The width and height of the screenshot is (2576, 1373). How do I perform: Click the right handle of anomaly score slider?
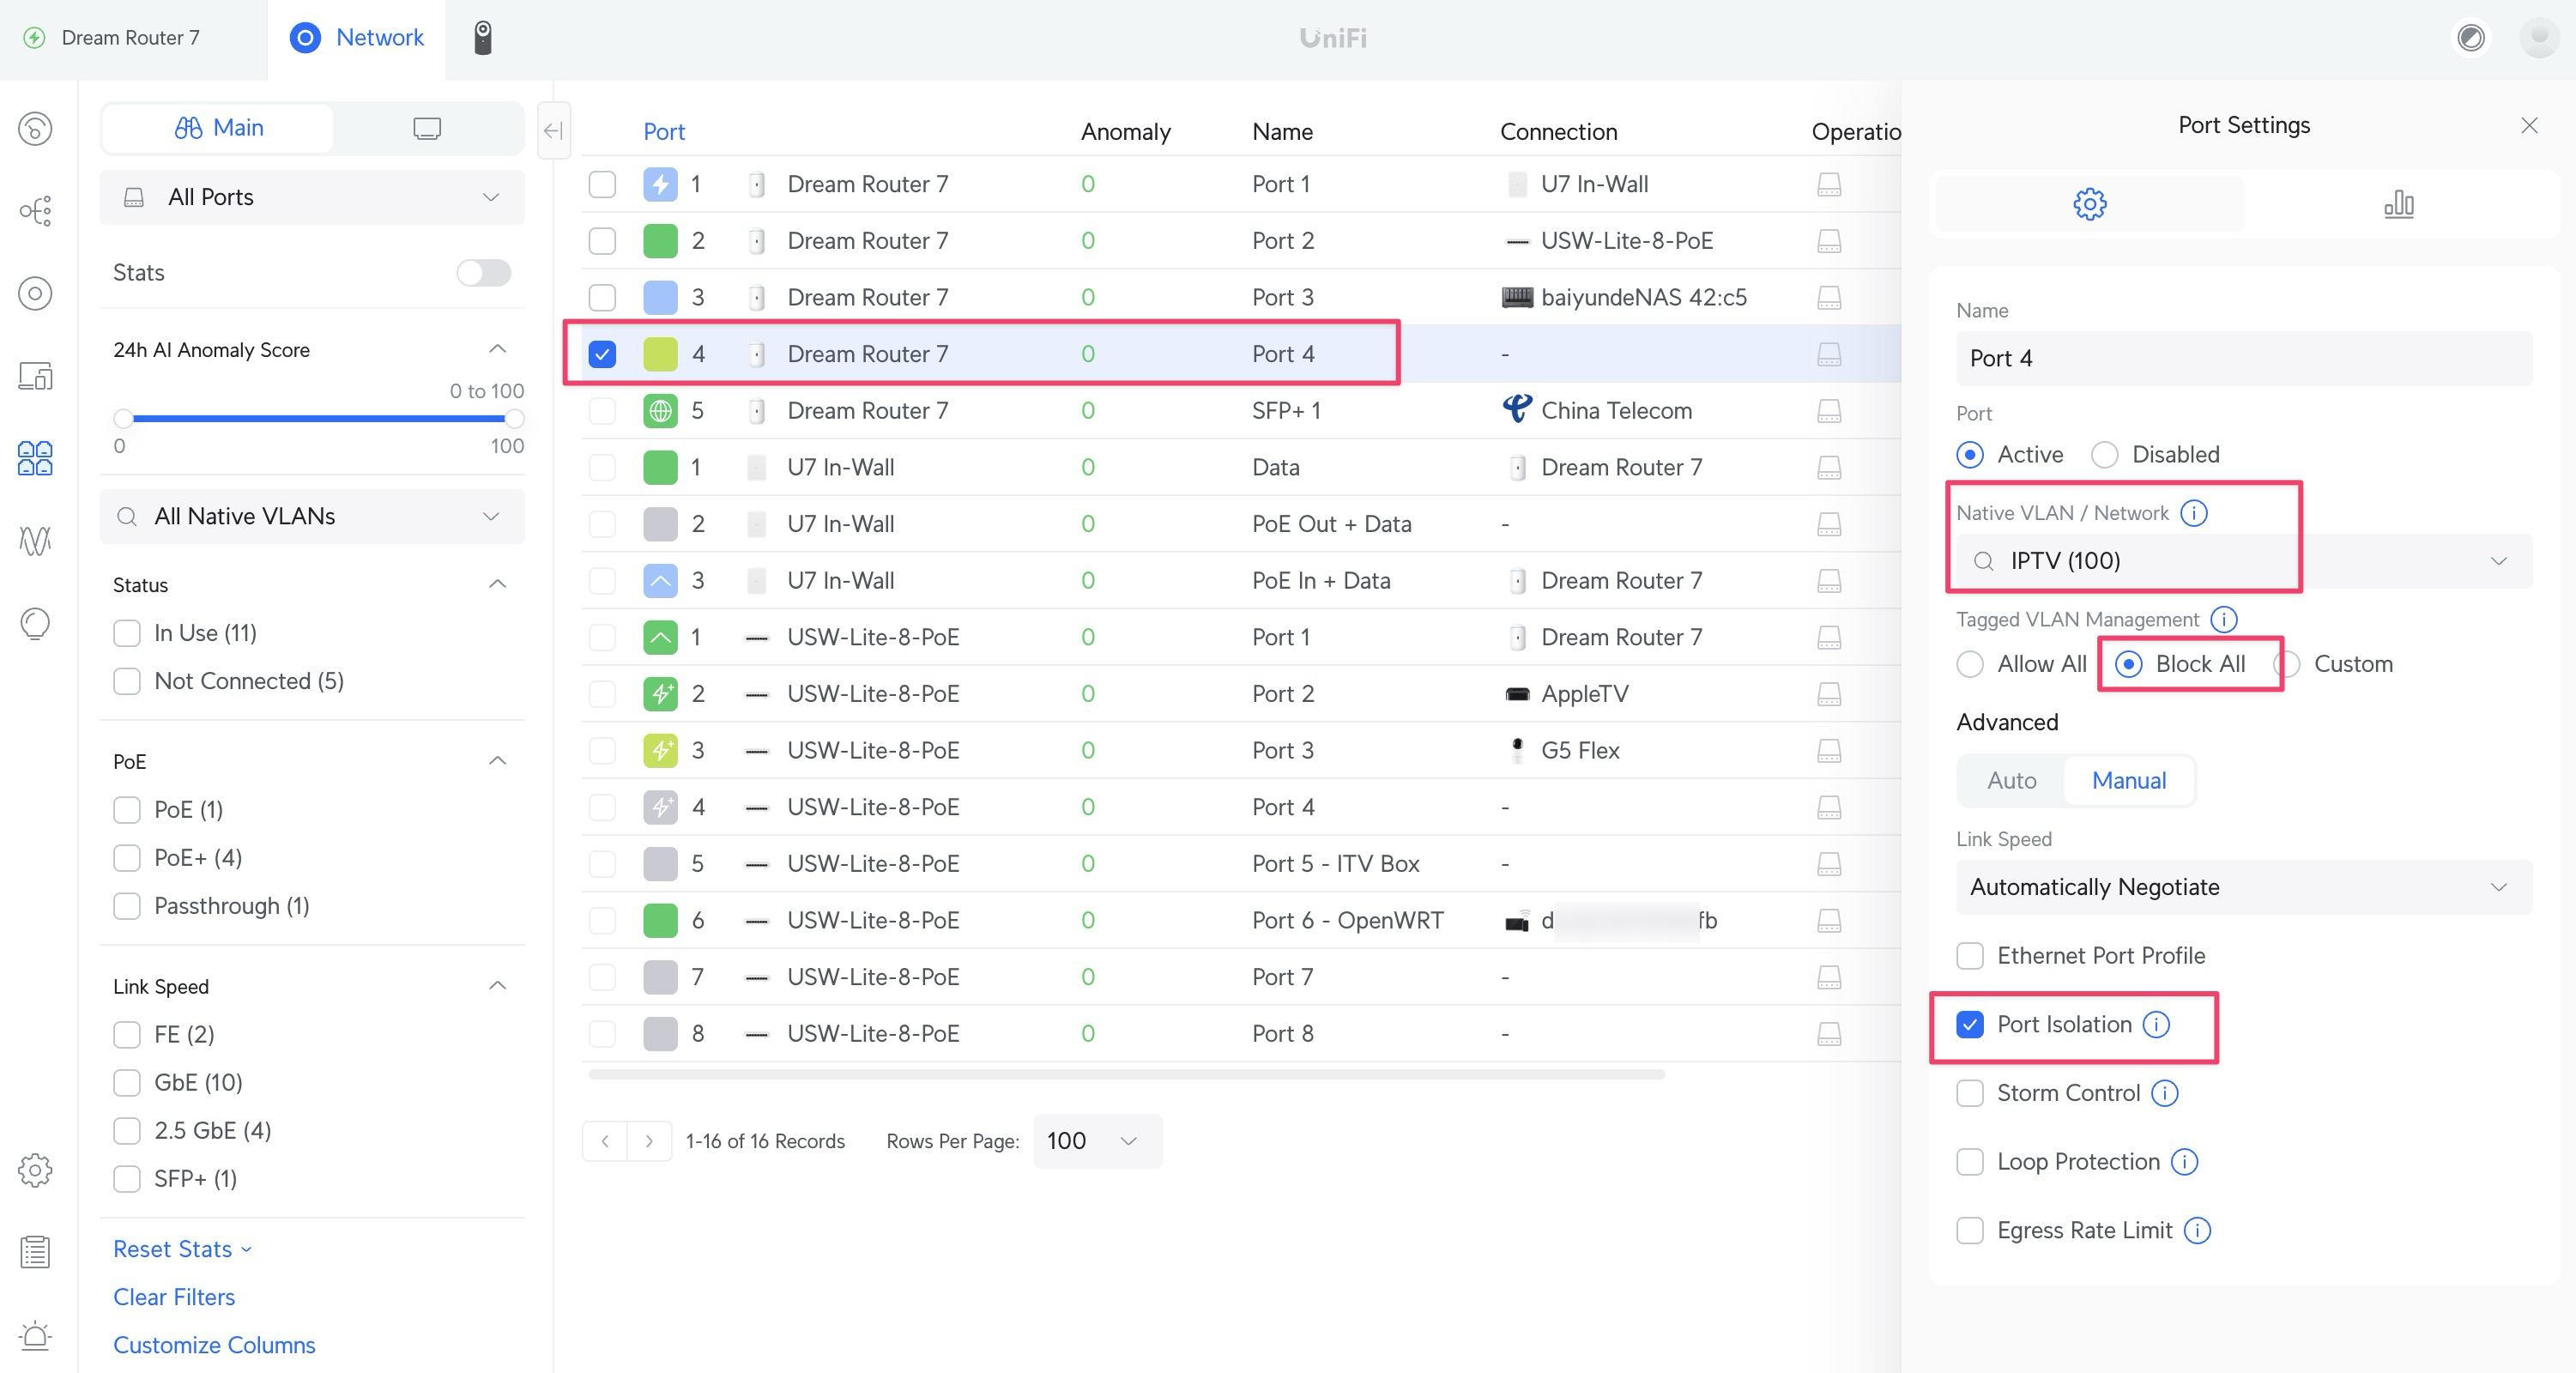[514, 418]
